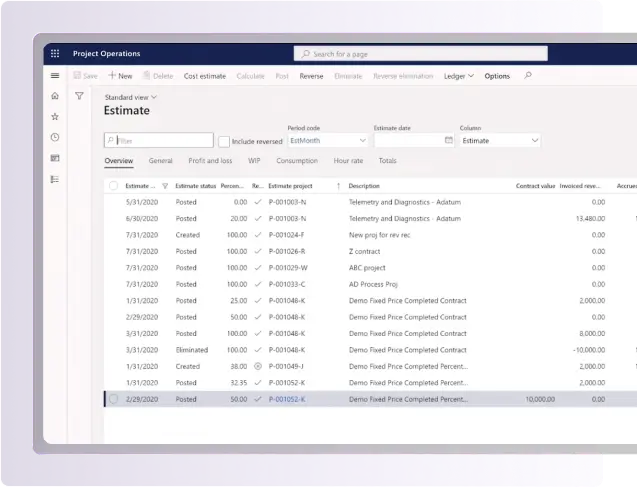Expand the Ledger menu
This screenshot has height=487, width=637.
[459, 76]
